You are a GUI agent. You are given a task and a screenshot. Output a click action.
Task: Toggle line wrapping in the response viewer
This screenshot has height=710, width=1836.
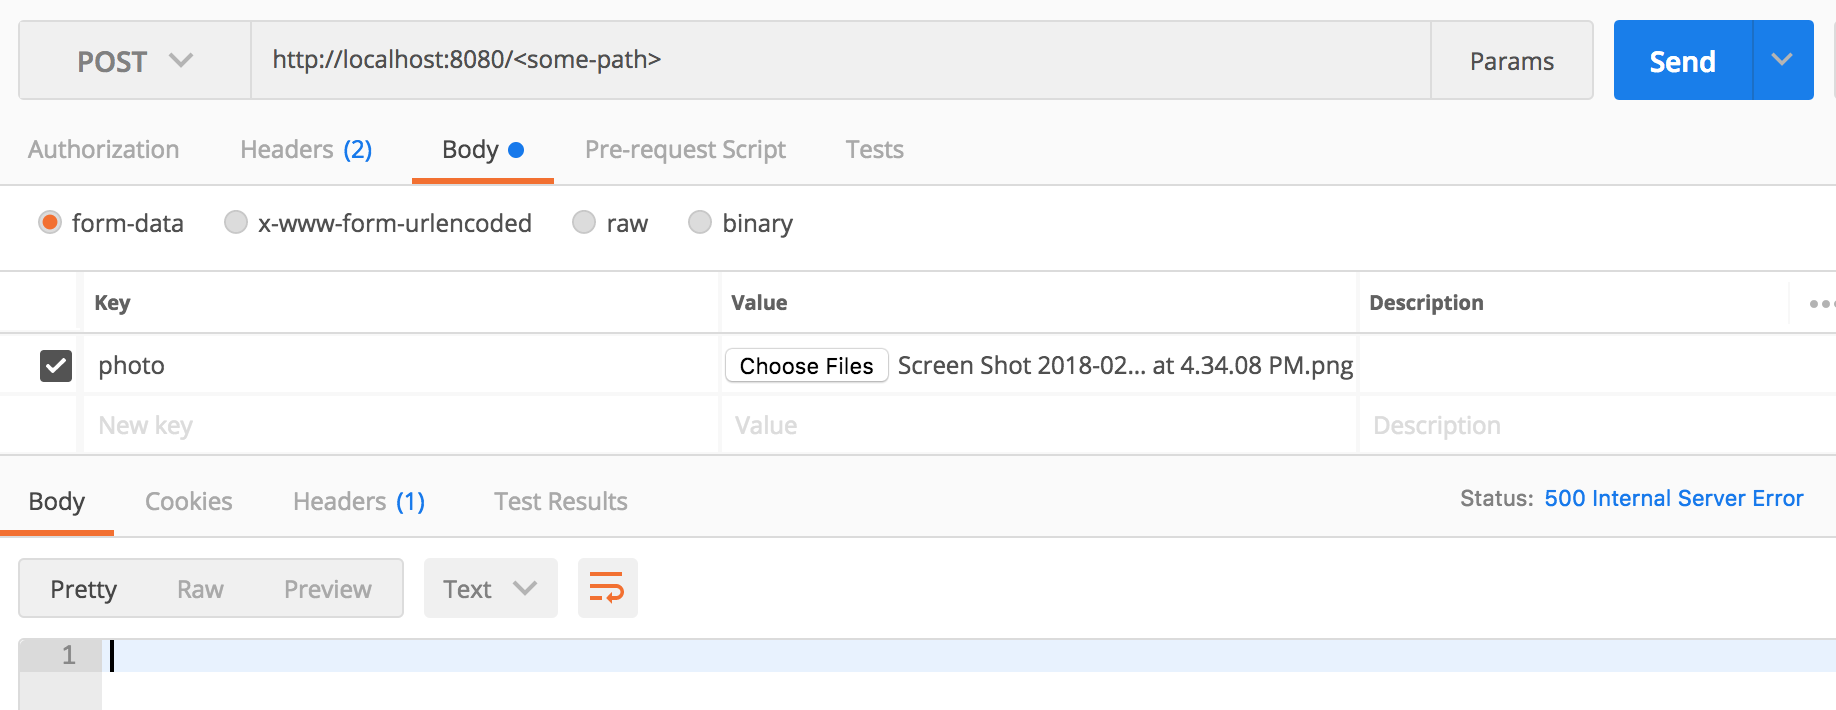607,588
